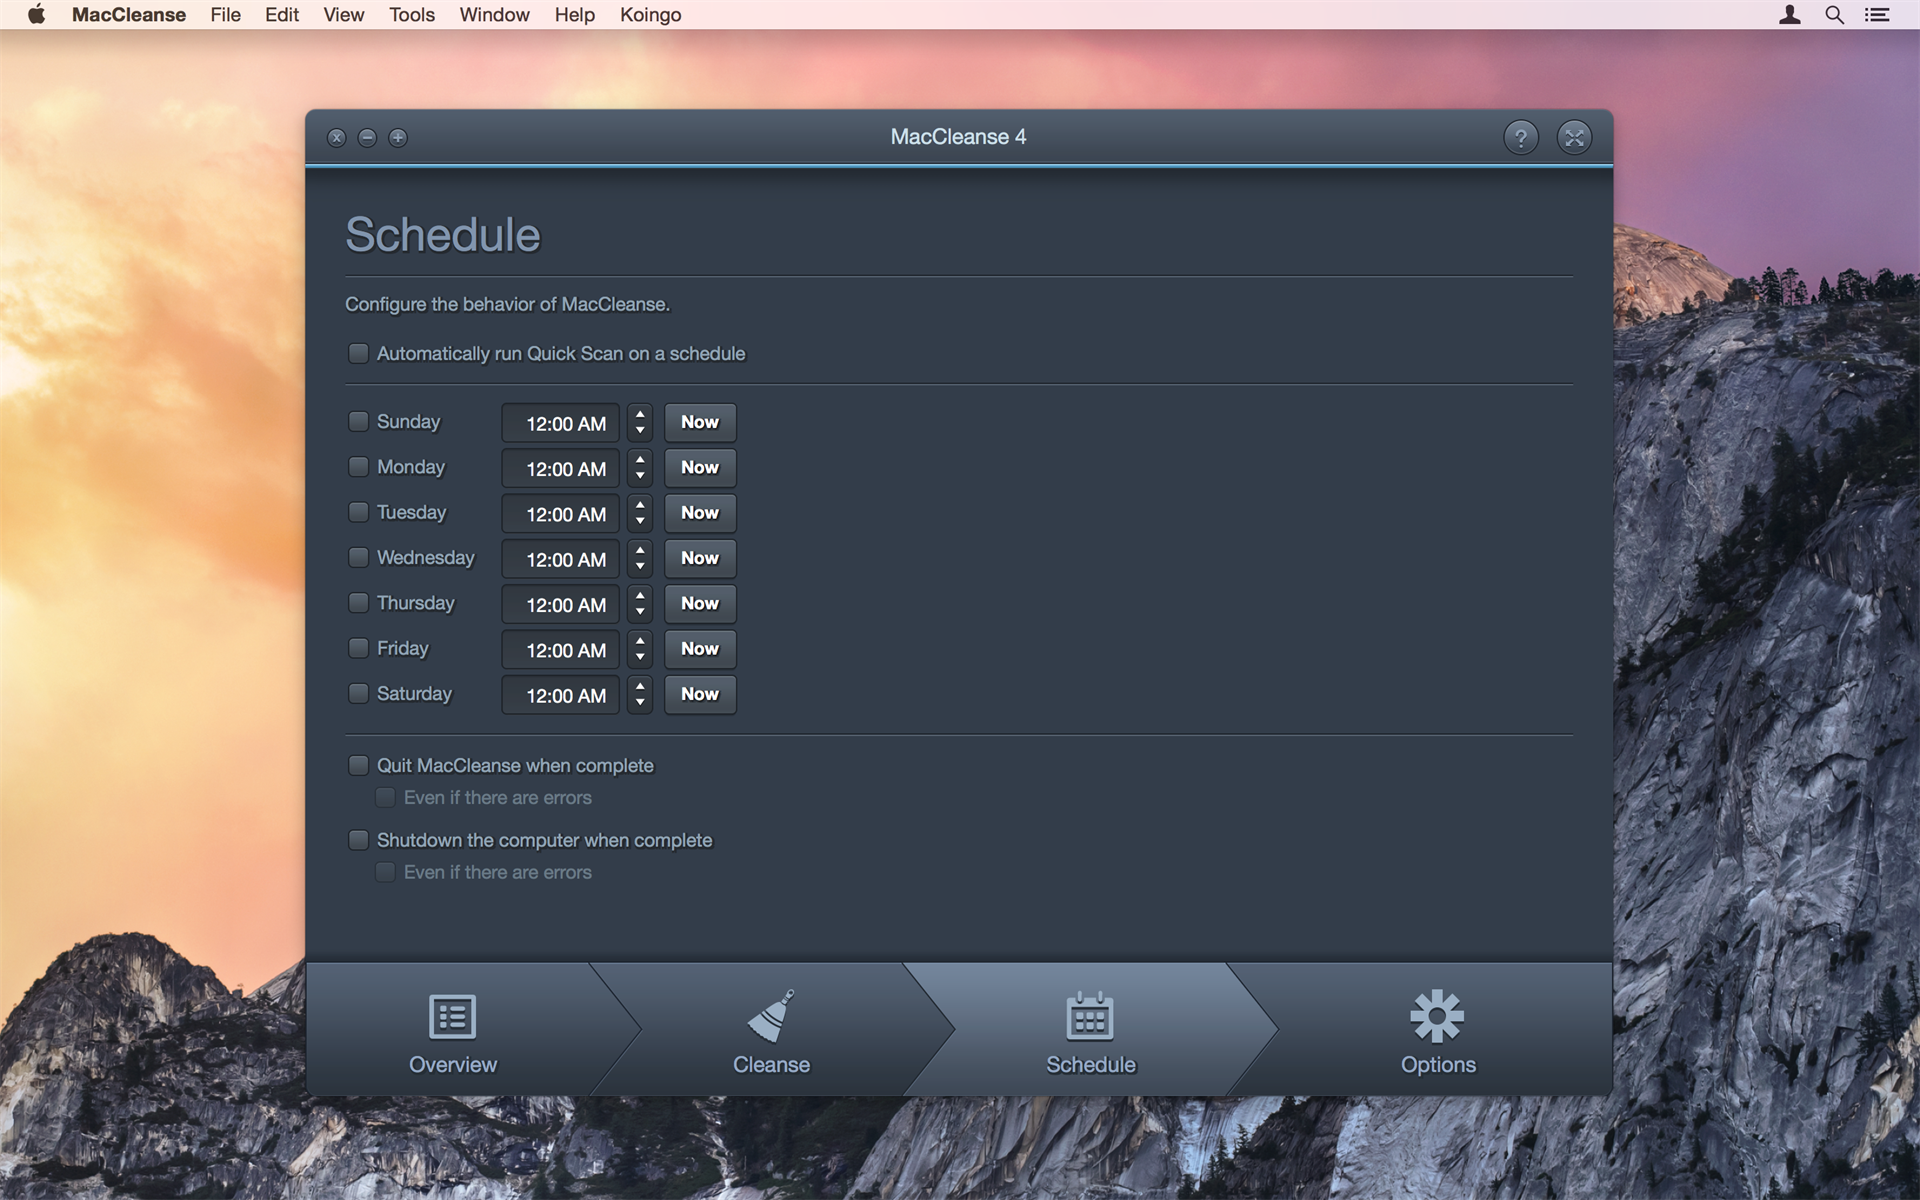This screenshot has height=1200, width=1920.
Task: Click the Sunday time stepper arrows
Action: (640, 422)
